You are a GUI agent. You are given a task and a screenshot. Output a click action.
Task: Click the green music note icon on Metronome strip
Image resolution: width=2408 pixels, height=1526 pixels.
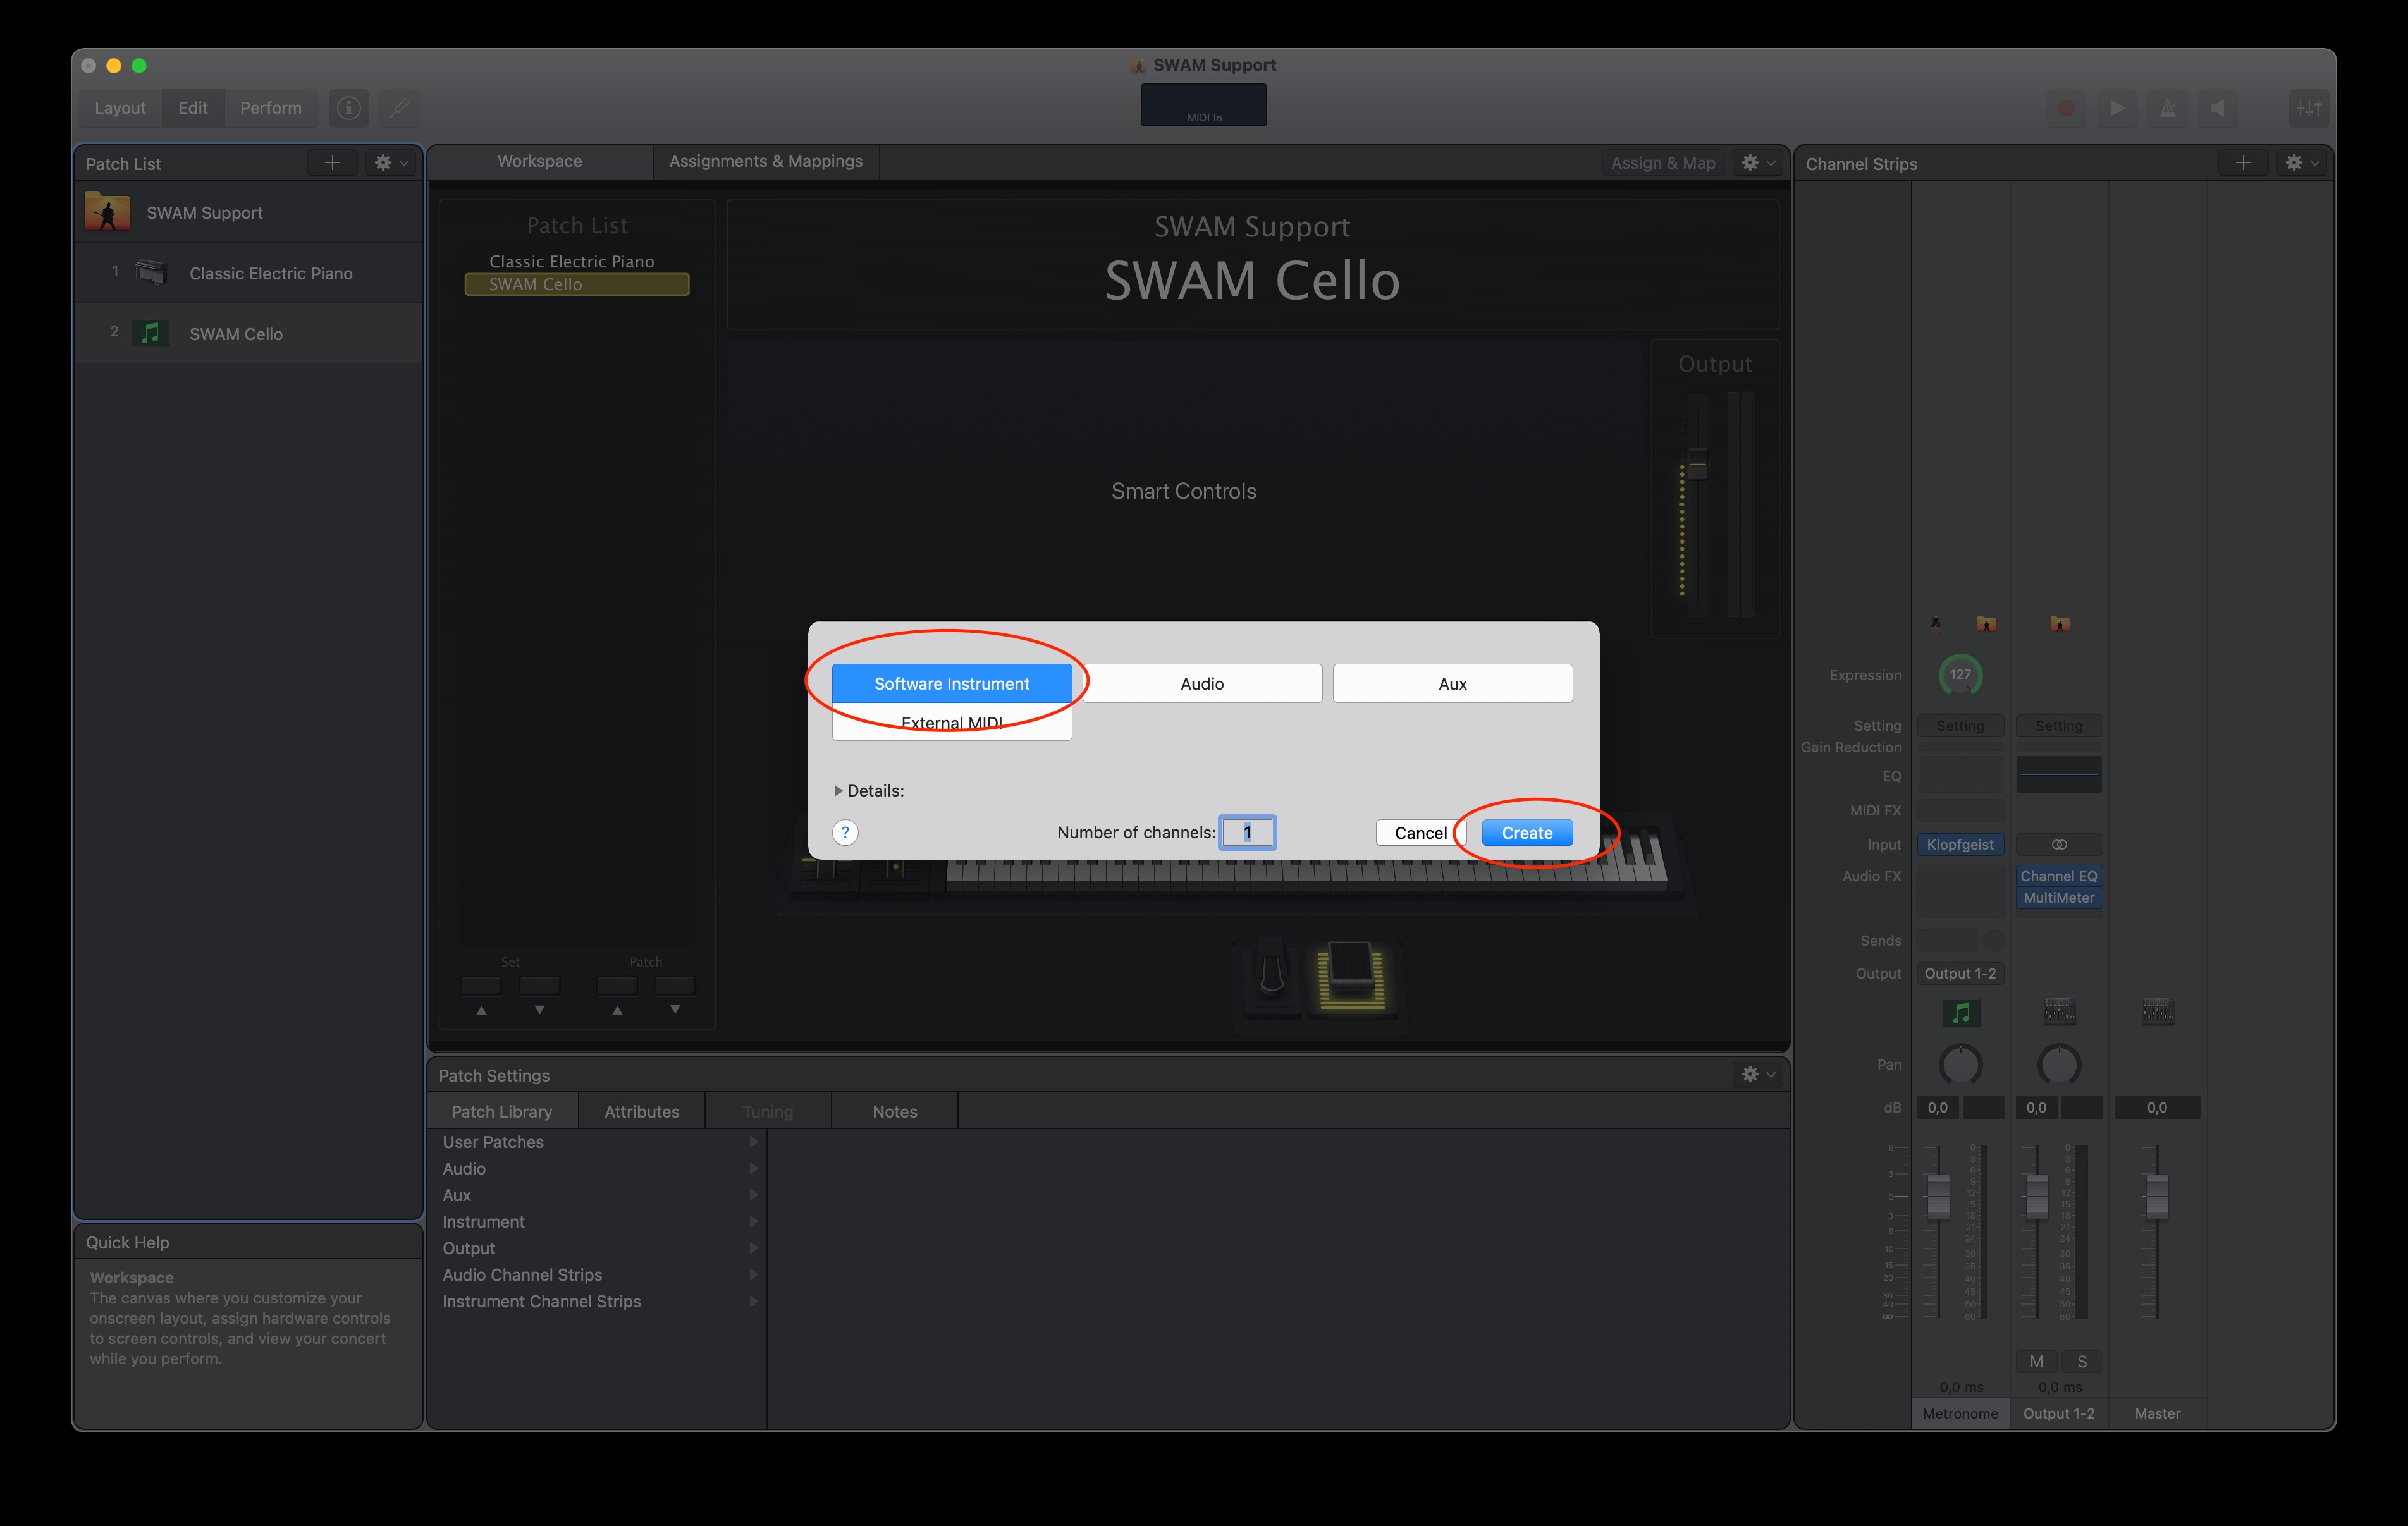tap(1961, 1012)
